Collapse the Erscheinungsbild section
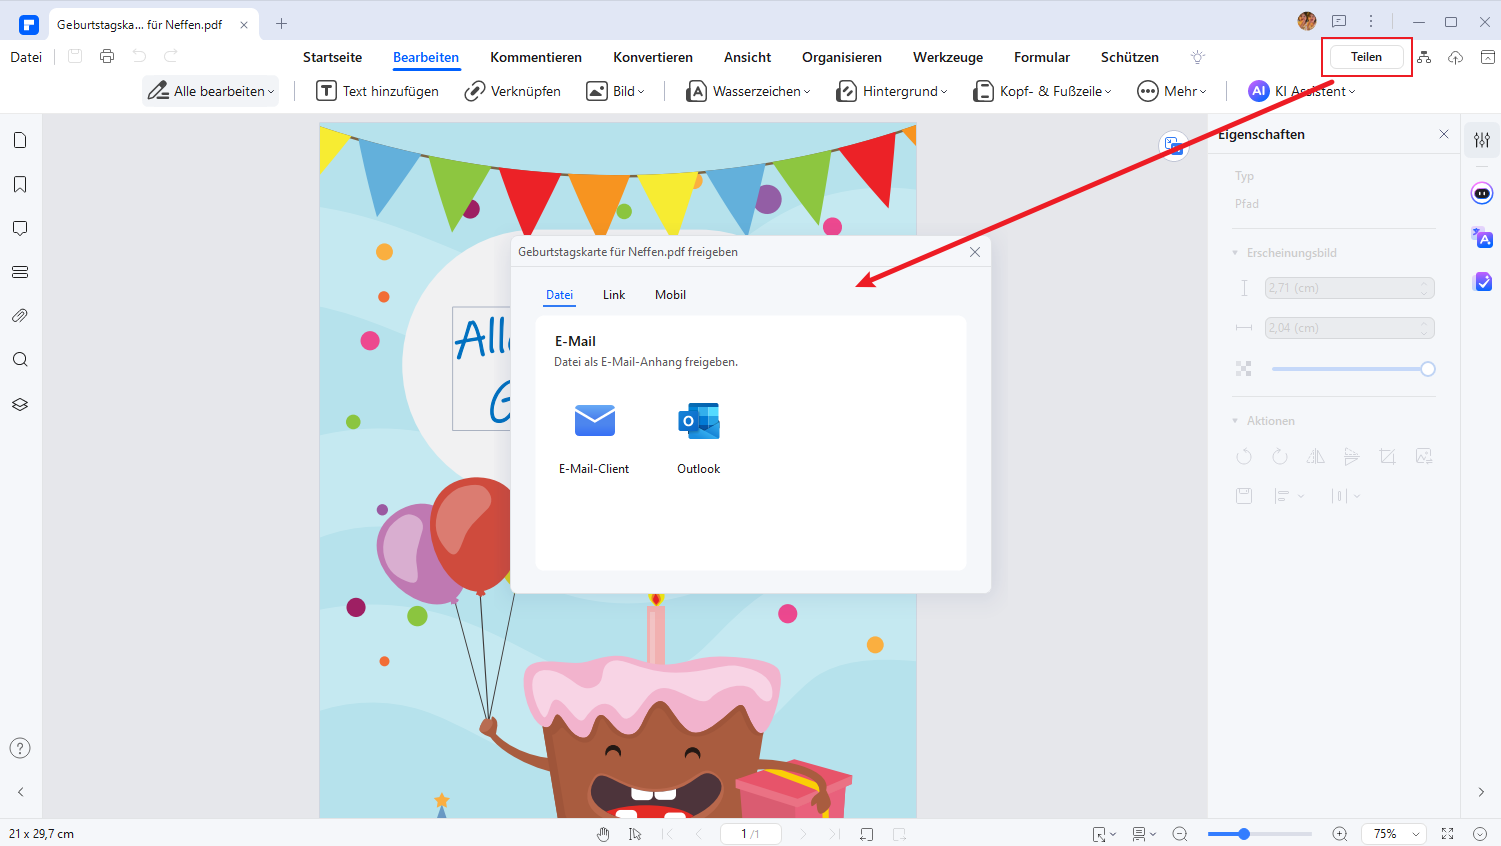The height and width of the screenshot is (846, 1501). pos(1236,253)
